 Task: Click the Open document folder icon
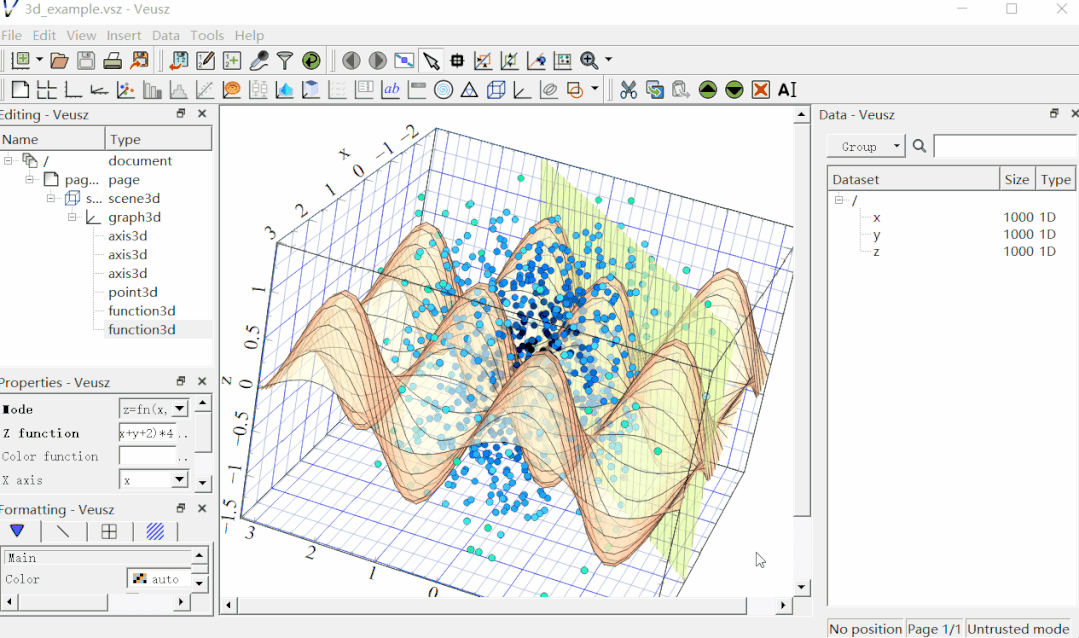coord(59,61)
